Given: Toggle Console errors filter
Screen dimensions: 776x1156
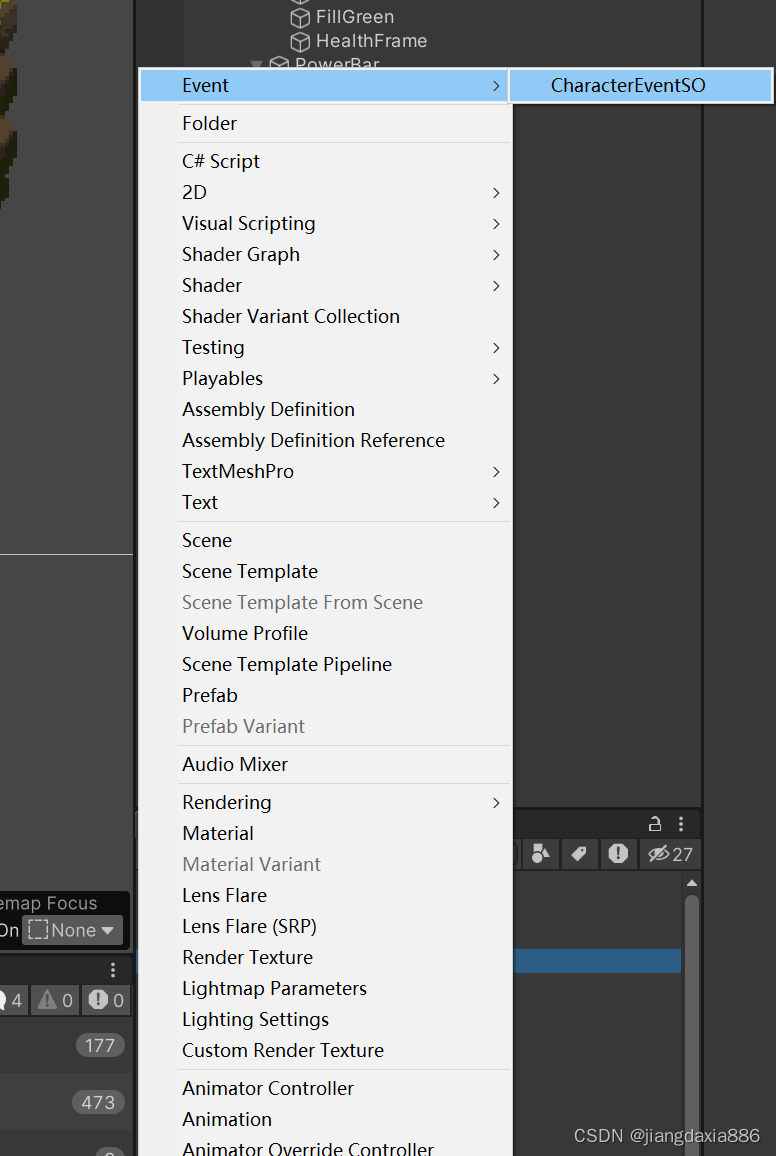Looking at the screenshot, I should point(106,1000).
